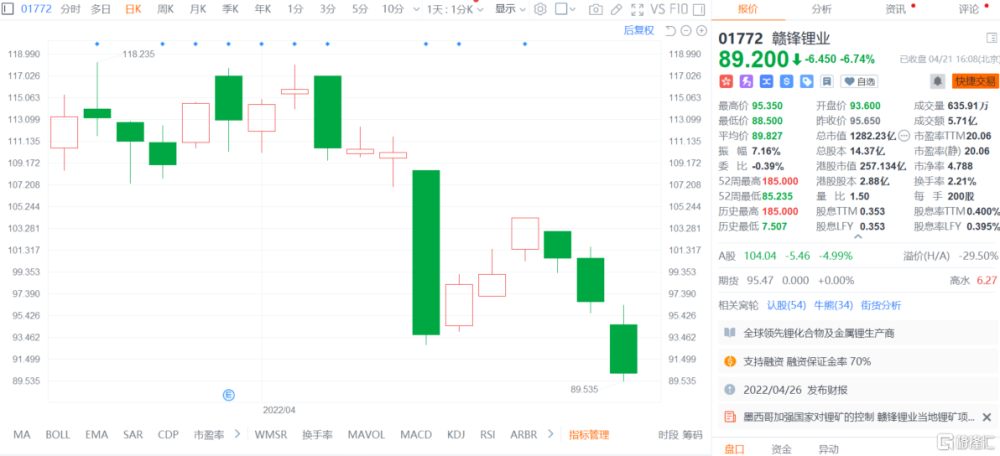Switch to the 周K weekly chart tab
Screen dimensions: 1000x456
pos(163,9)
